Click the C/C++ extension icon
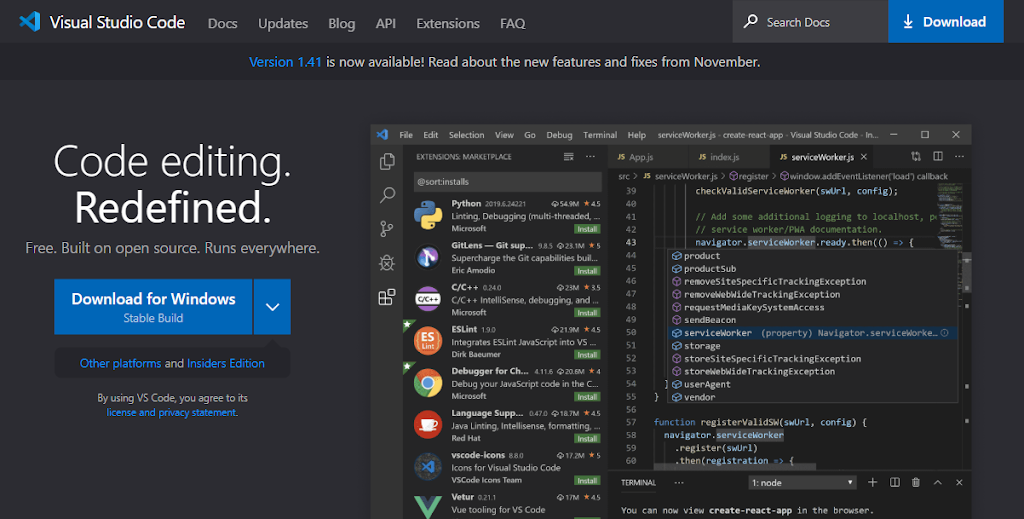1024x519 pixels. pos(428,299)
